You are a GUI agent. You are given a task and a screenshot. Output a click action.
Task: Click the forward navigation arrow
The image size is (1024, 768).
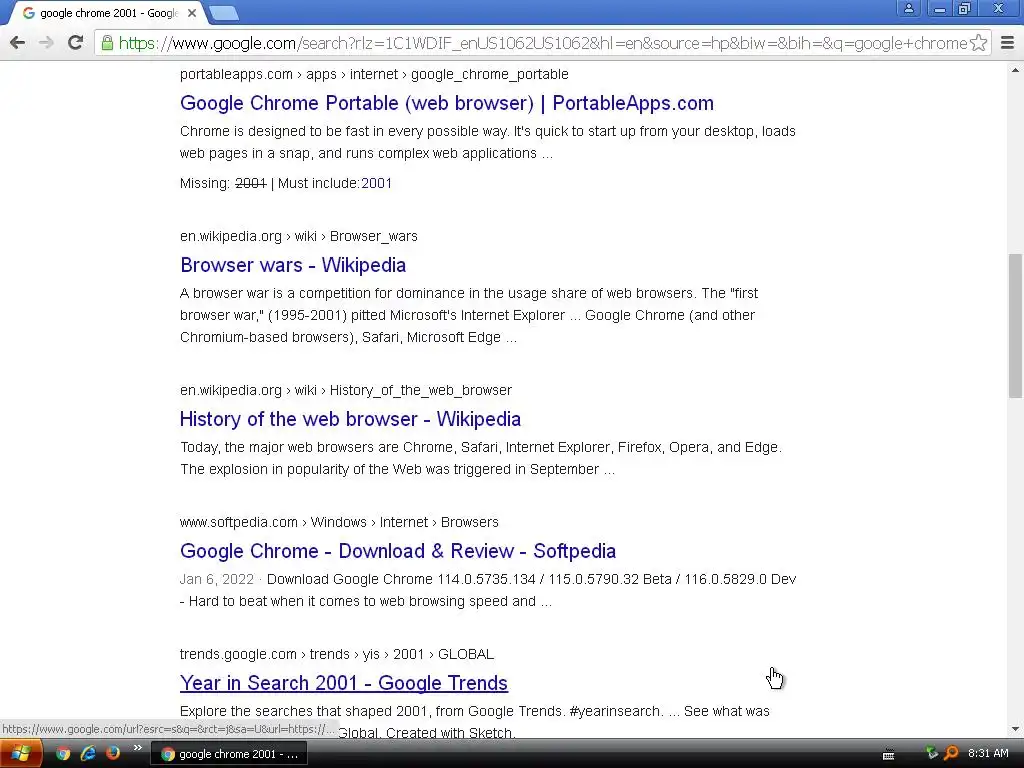pyautogui.click(x=46, y=43)
